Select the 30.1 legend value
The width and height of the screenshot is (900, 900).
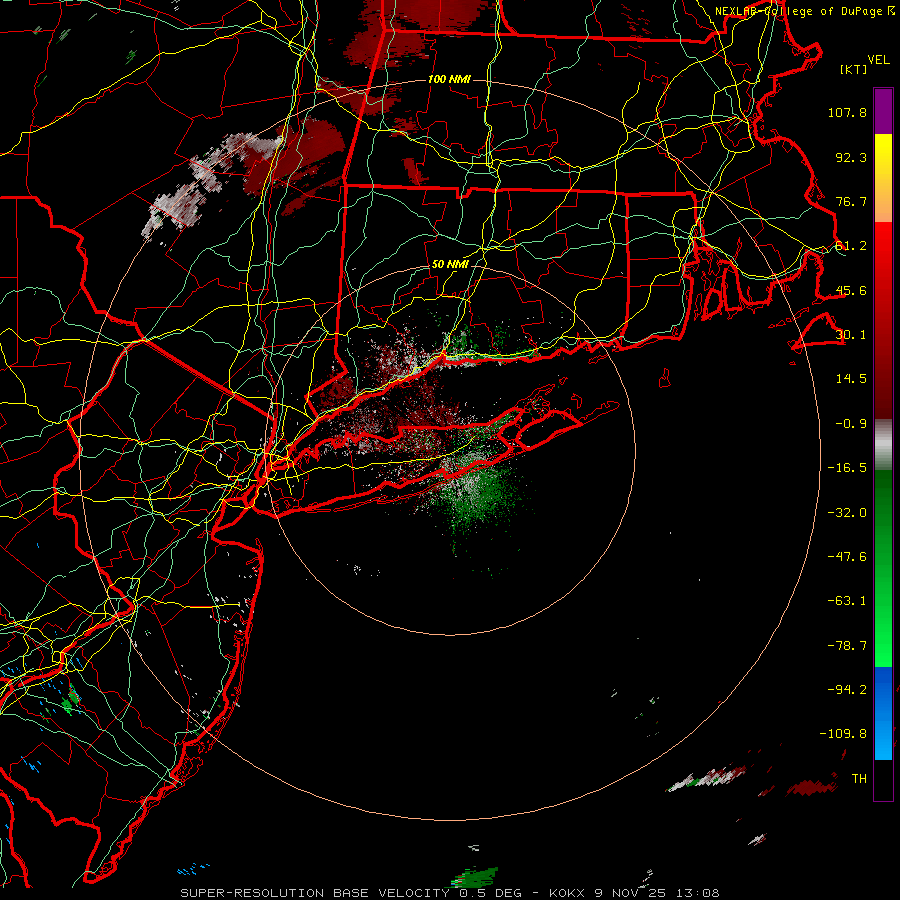[851, 335]
